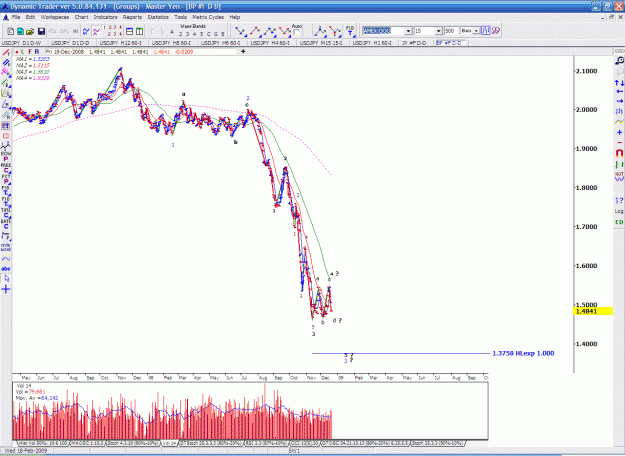Click the blue zigzag swing icon
This screenshot has height=456, width=625.
tap(86, 31)
